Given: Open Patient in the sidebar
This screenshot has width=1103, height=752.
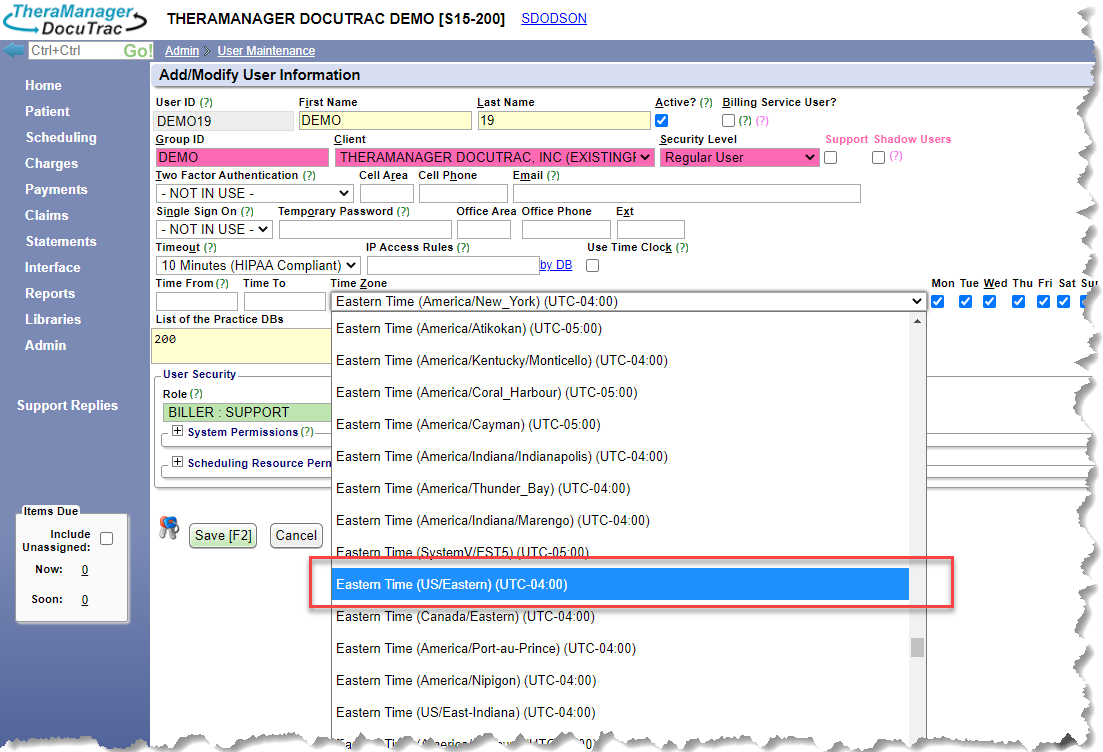Looking at the screenshot, I should click(x=47, y=111).
